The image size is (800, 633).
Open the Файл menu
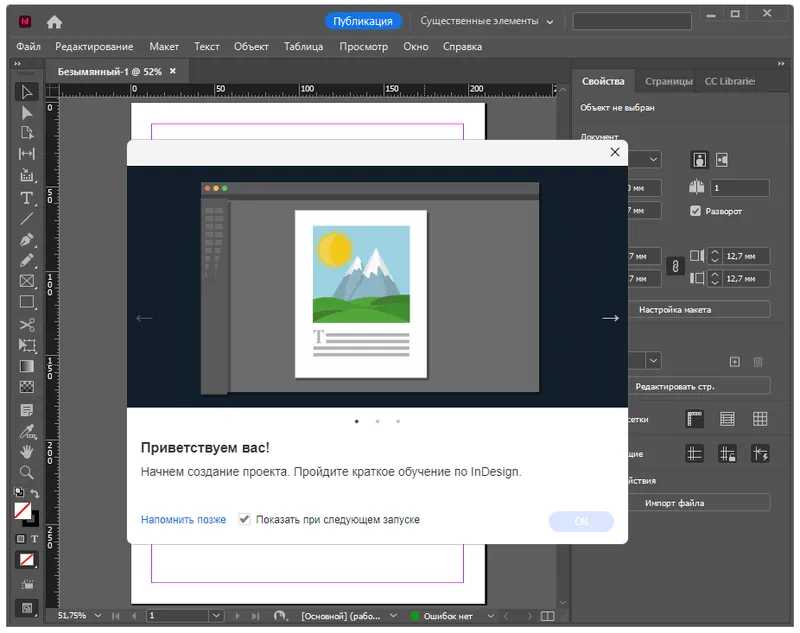[28, 46]
